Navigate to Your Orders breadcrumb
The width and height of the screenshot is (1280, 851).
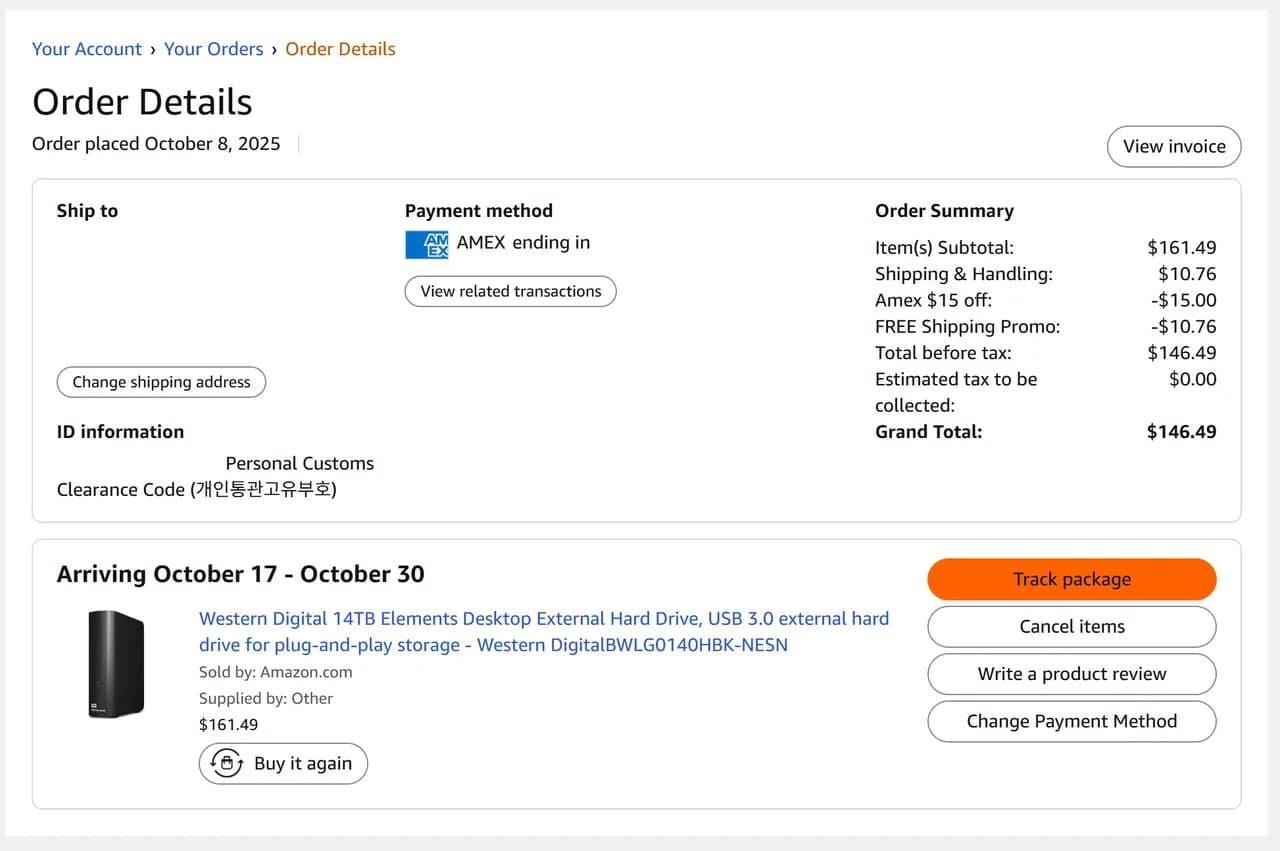[214, 49]
